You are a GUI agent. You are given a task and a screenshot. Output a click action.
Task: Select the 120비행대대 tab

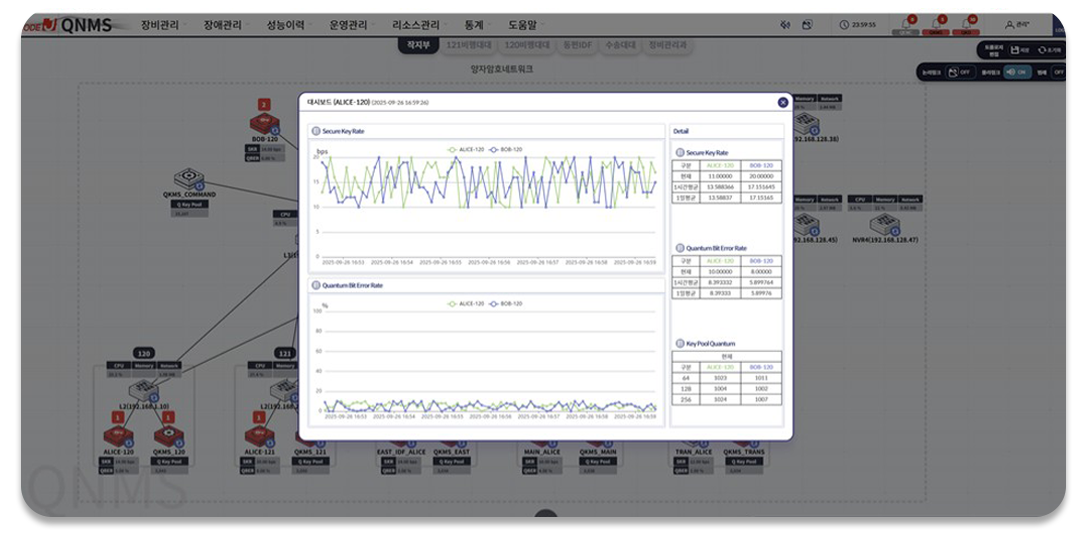pyautogui.click(x=527, y=45)
